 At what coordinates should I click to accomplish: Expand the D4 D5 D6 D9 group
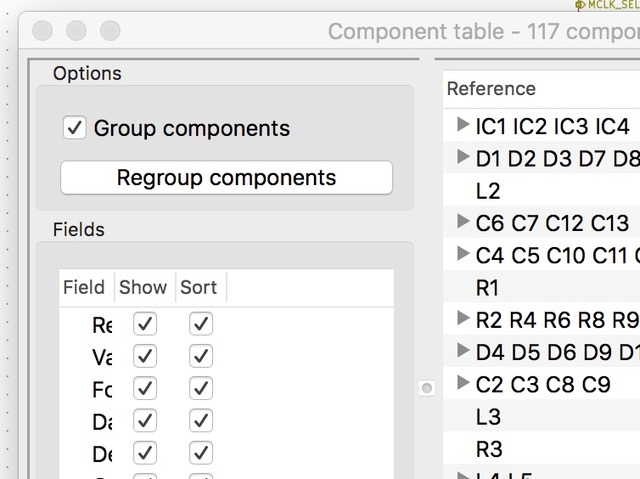[462, 350]
